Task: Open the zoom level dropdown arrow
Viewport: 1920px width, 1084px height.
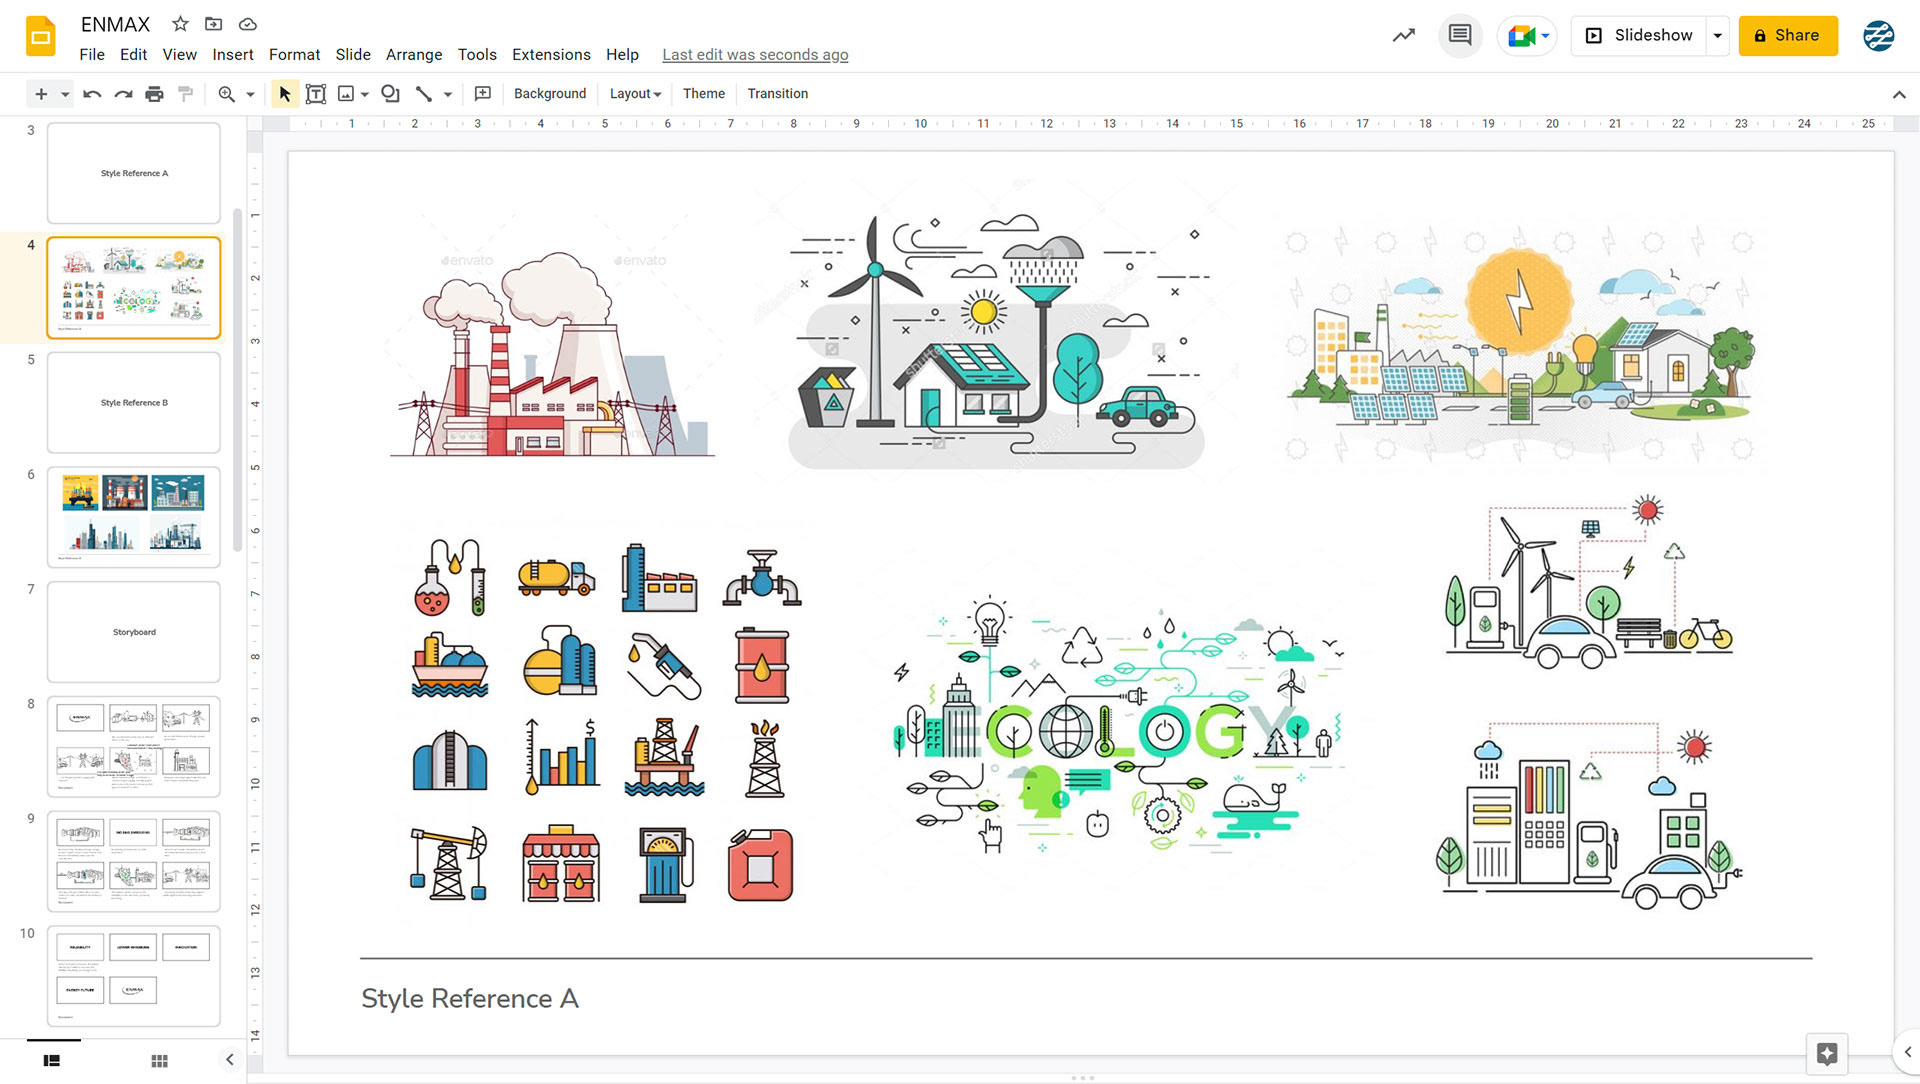Action: pos(251,94)
